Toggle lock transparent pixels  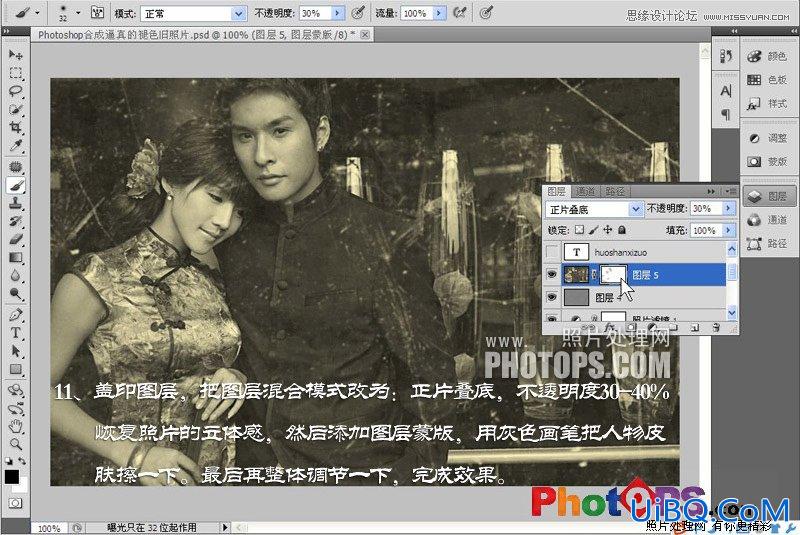(579, 230)
